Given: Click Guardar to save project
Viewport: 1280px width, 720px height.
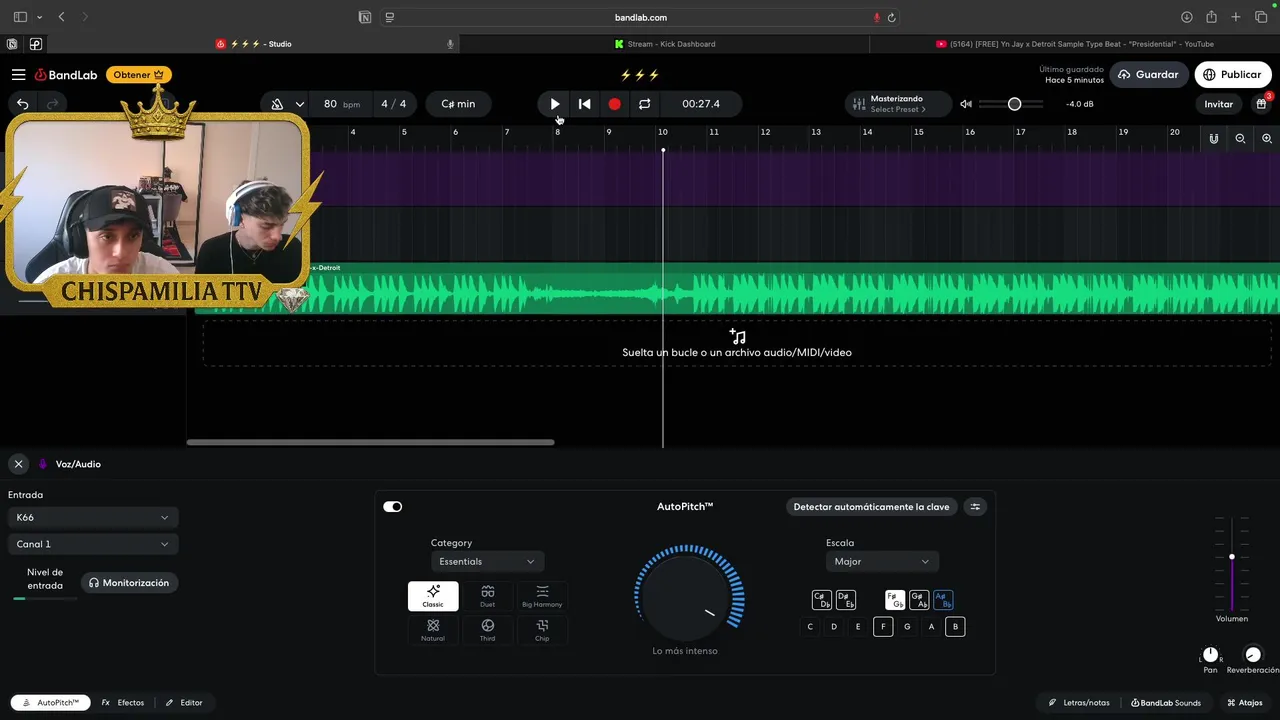Looking at the screenshot, I should (1148, 75).
